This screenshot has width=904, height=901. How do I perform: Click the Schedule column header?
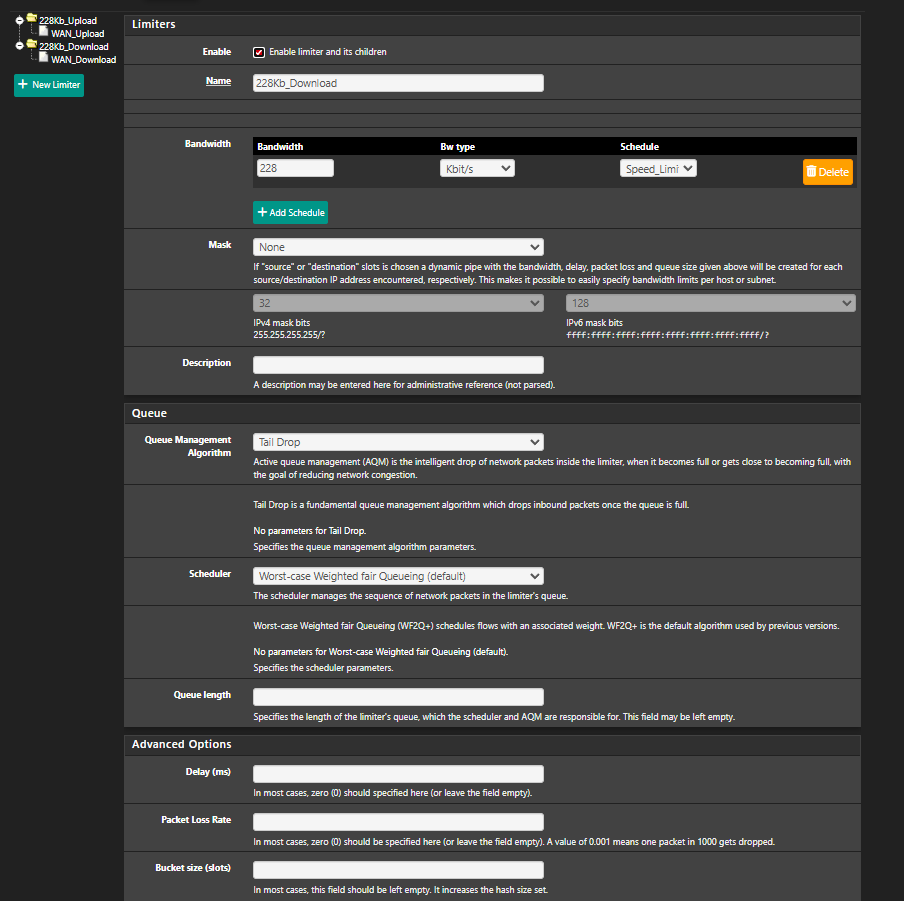639,146
